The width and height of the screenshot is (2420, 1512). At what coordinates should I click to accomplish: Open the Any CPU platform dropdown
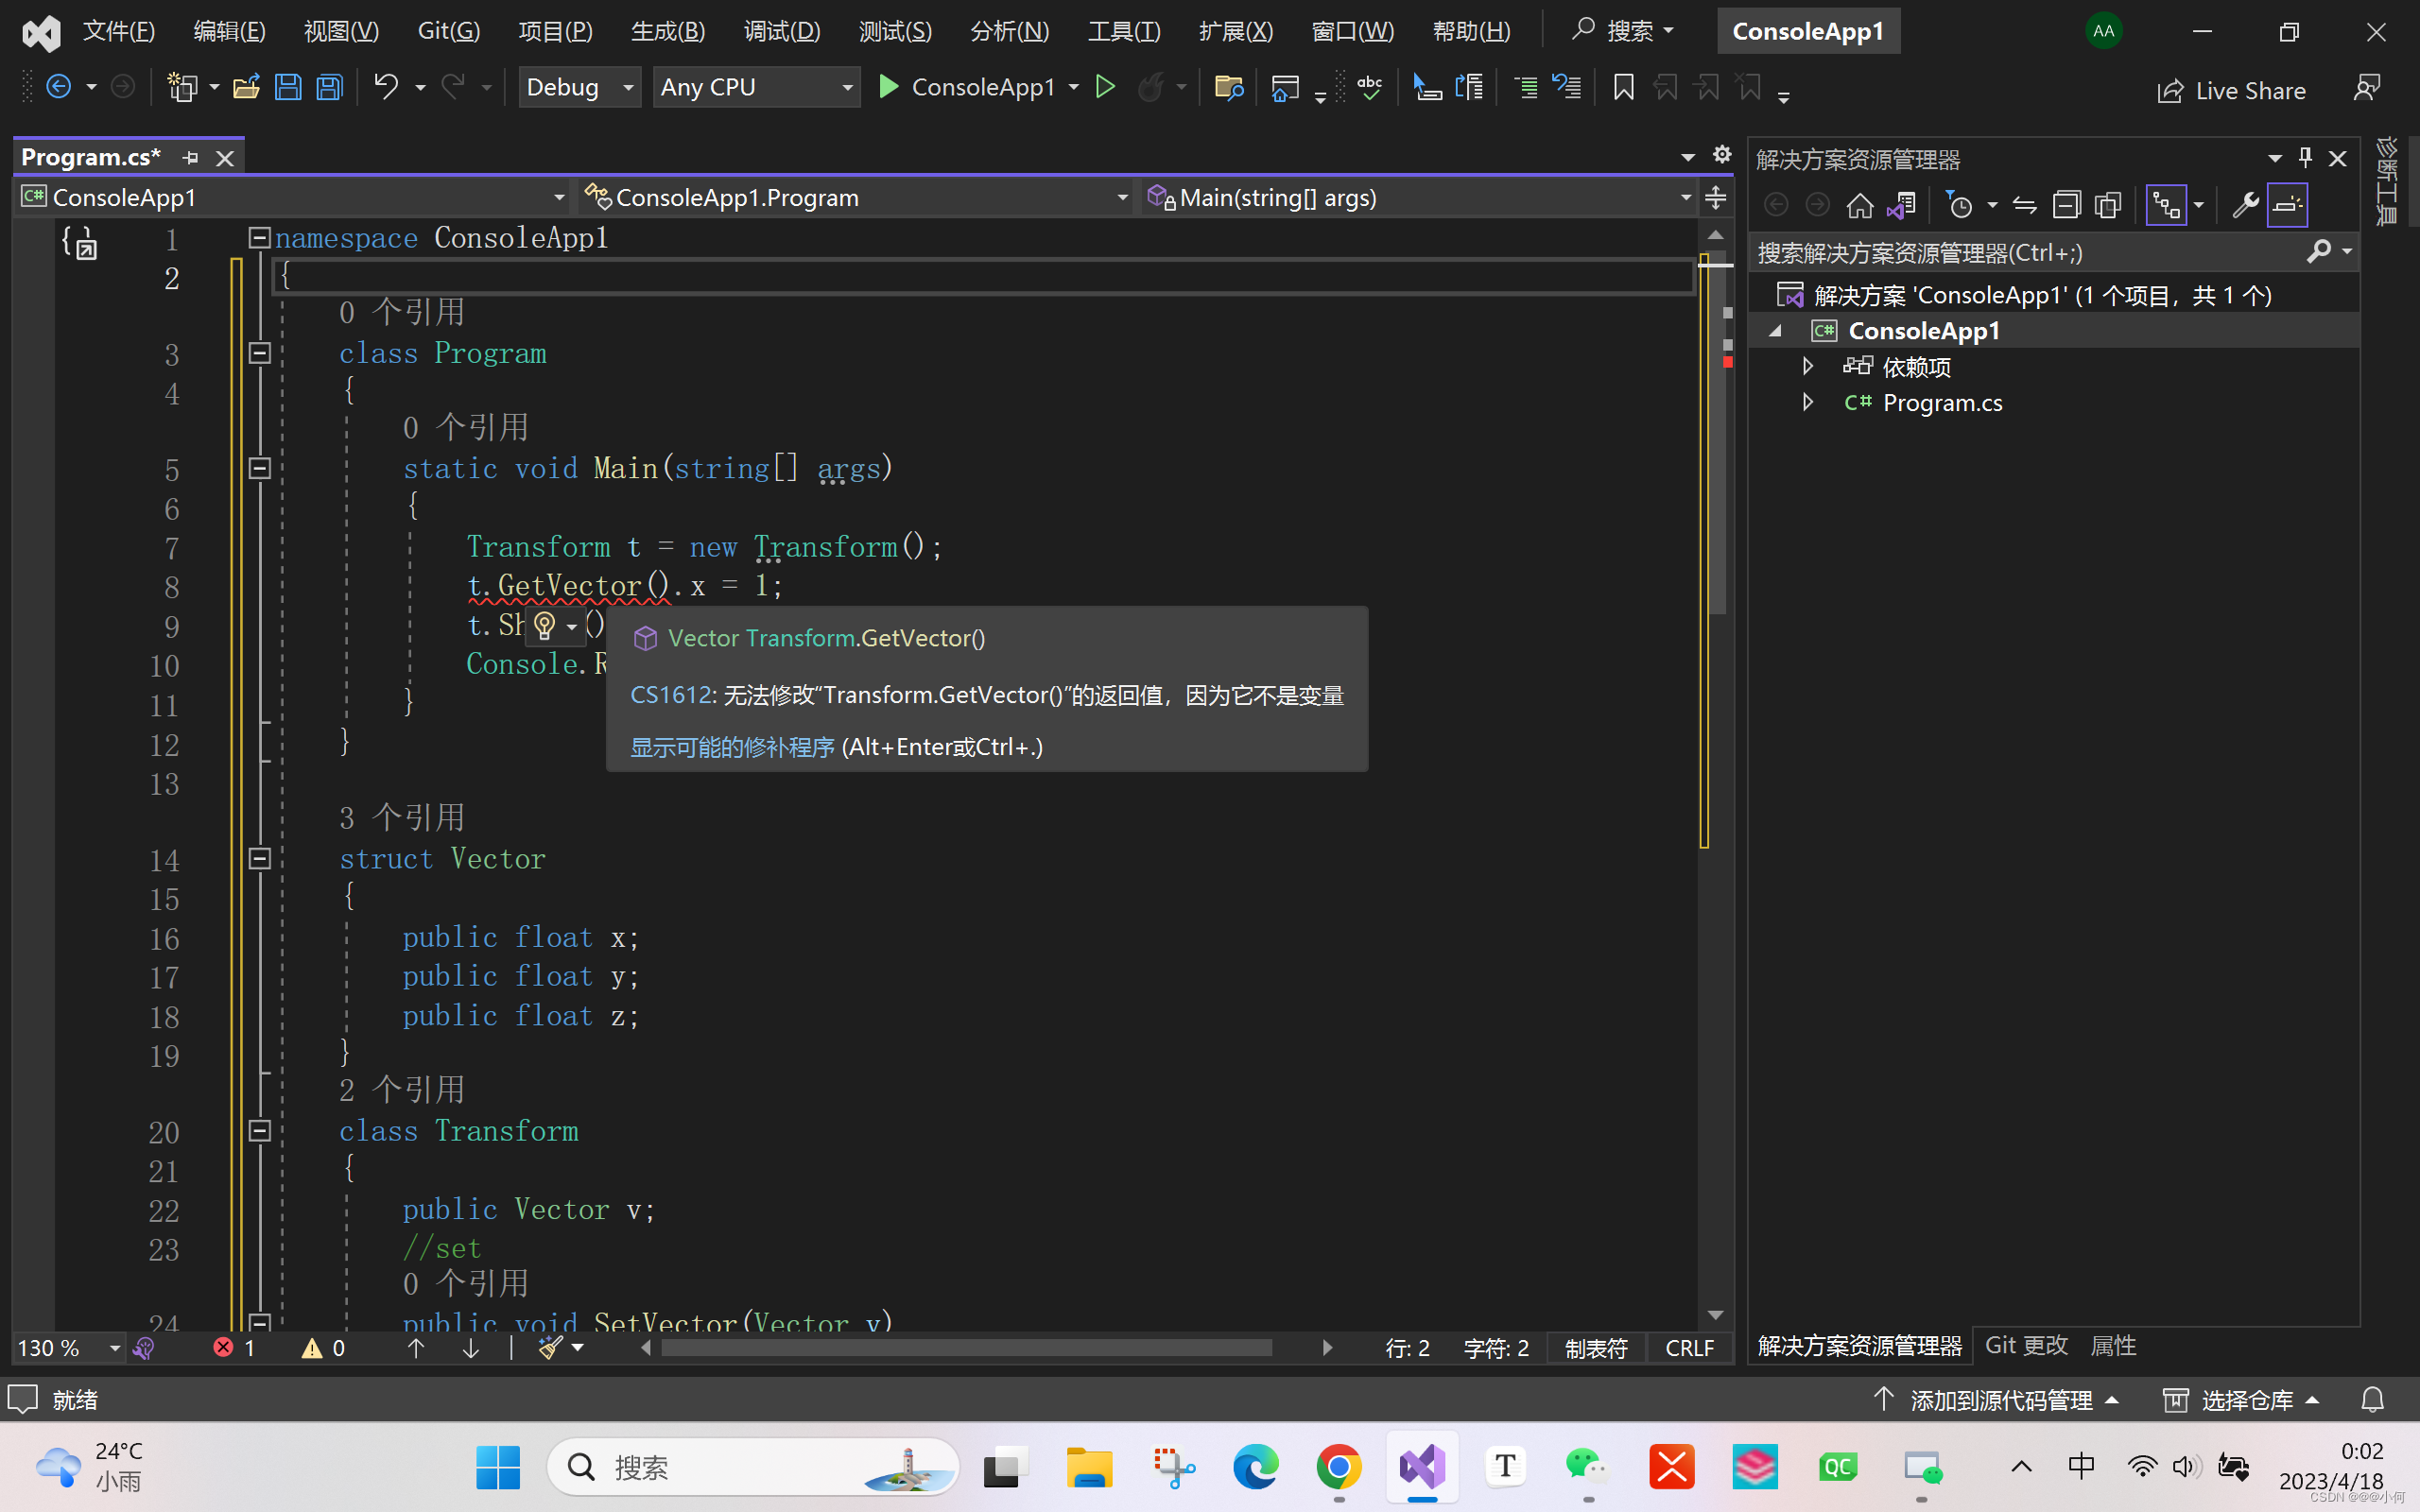pos(756,88)
